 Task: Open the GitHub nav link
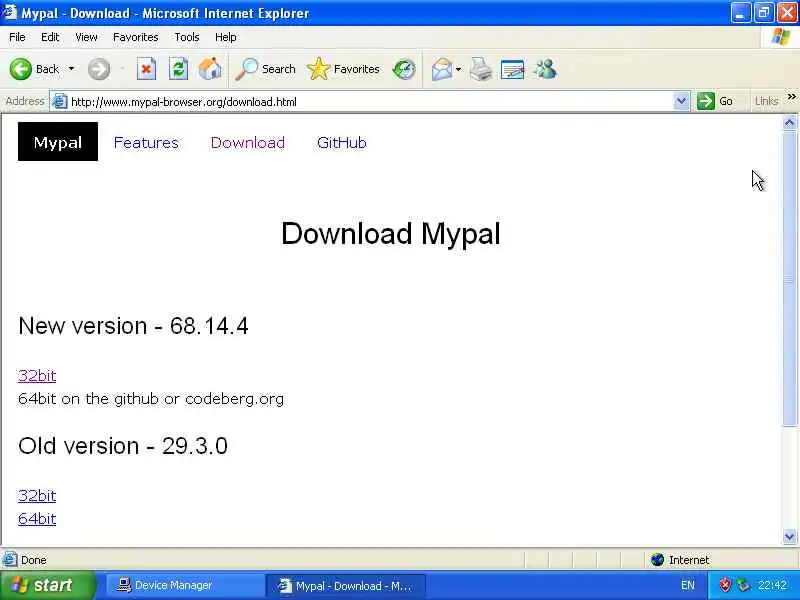pyautogui.click(x=341, y=142)
